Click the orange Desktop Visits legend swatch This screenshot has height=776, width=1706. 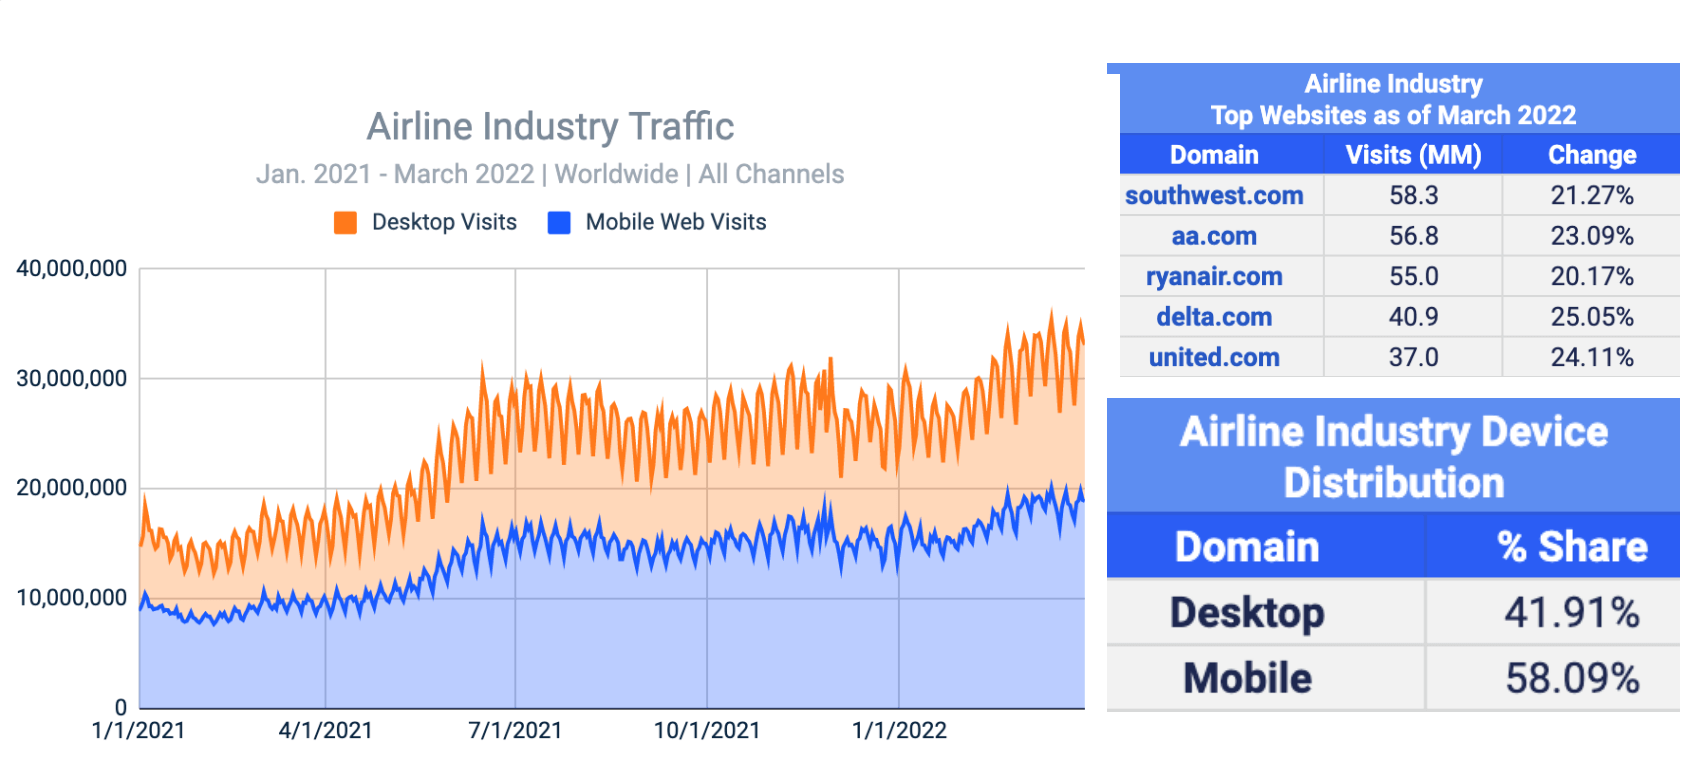(x=345, y=223)
